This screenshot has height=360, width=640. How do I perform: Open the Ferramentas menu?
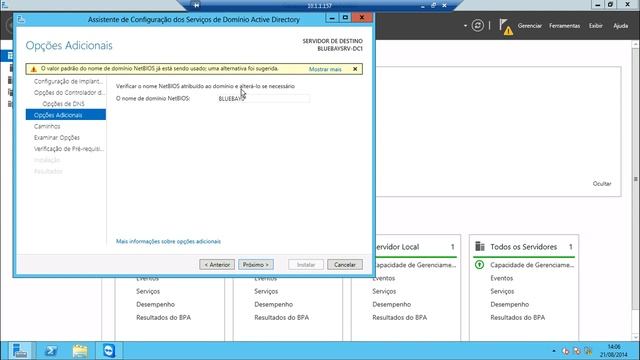[x=564, y=26]
